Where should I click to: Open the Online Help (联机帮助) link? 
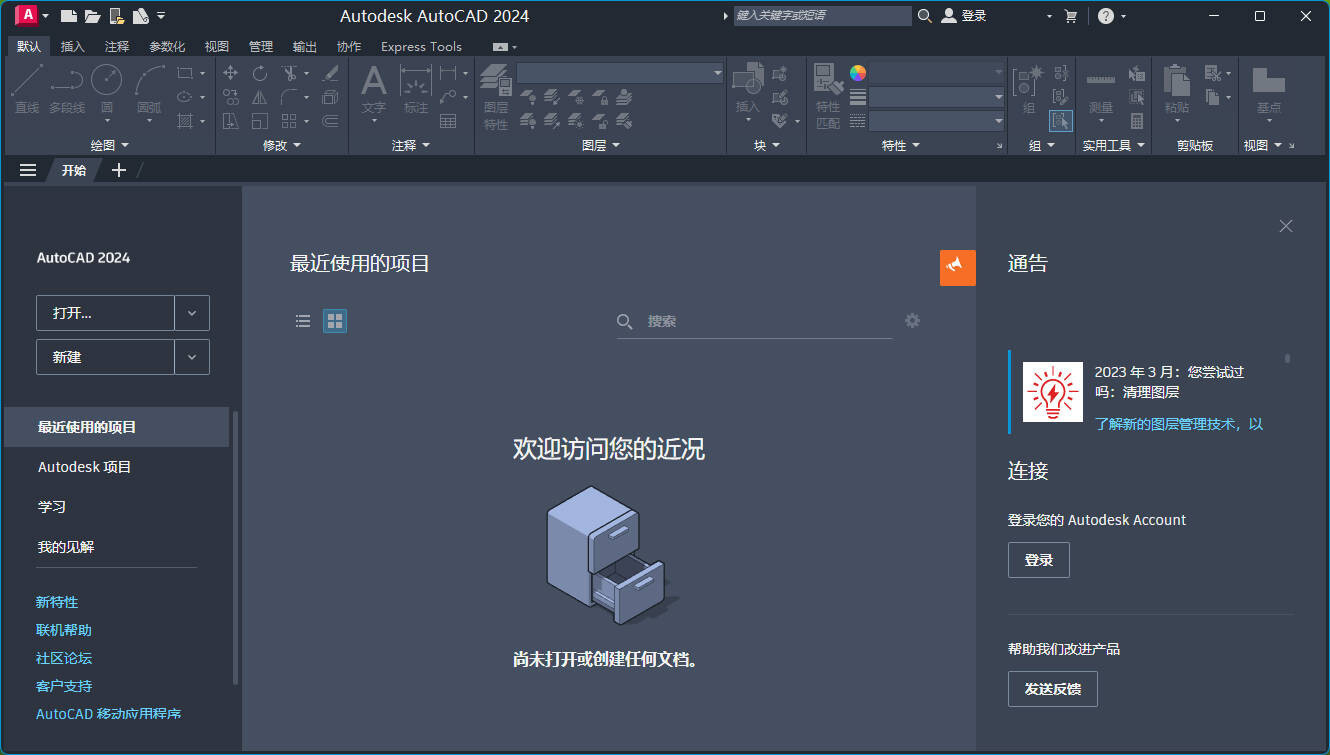(64, 630)
